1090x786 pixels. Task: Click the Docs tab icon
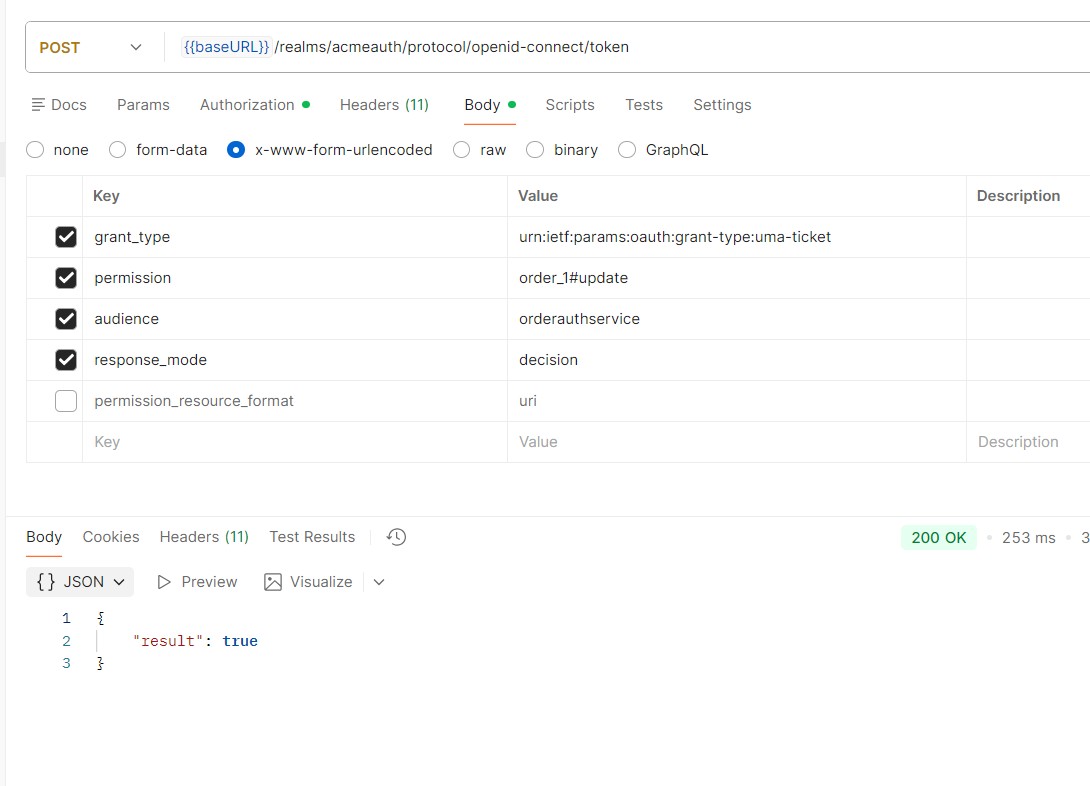pyautogui.click(x=39, y=105)
